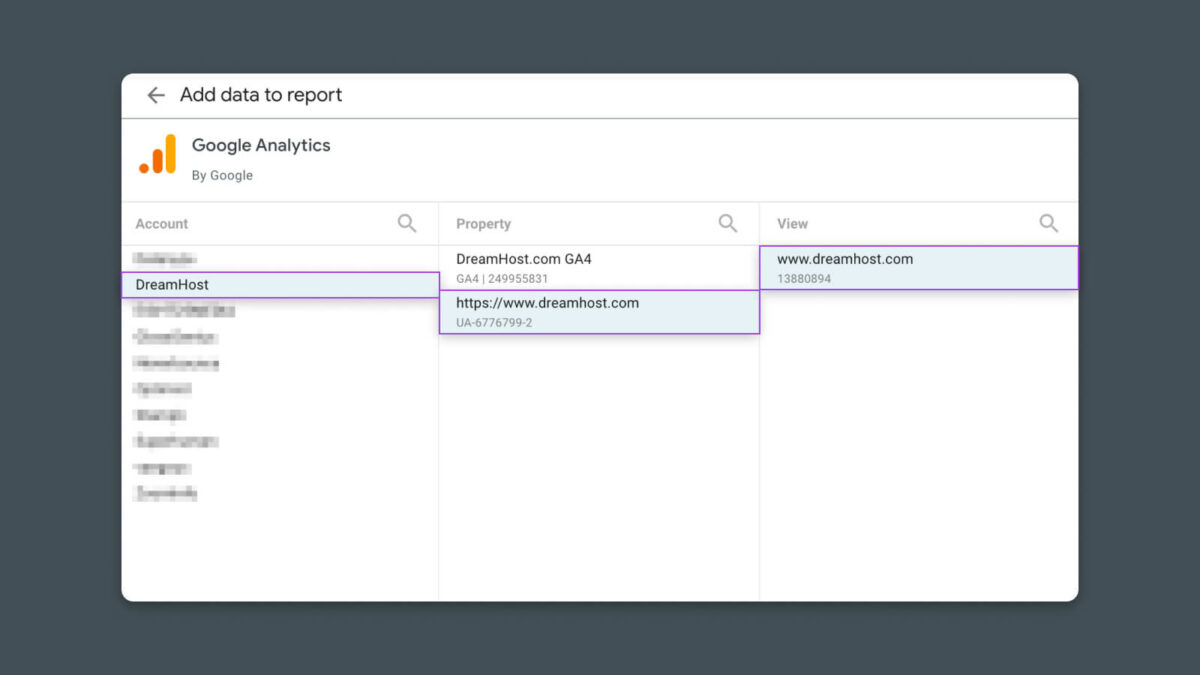Click the By Google attribution link
Screen dimensions: 1200x675
(224, 174)
